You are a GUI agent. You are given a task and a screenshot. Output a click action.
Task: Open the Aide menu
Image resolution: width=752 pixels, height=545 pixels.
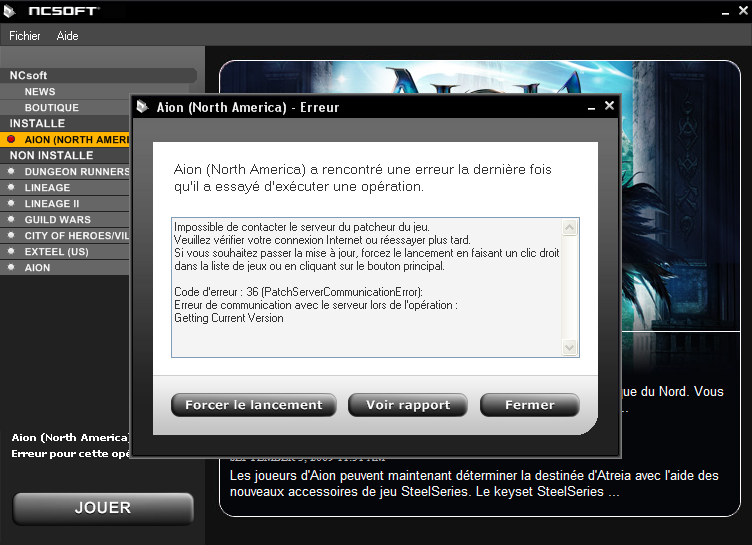click(x=67, y=36)
